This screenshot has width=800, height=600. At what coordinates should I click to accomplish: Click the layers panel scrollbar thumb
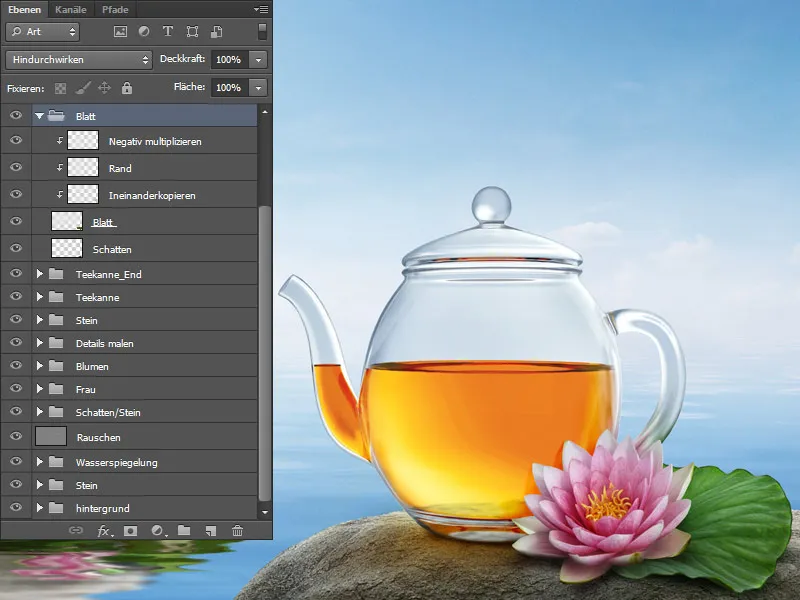tap(265, 353)
